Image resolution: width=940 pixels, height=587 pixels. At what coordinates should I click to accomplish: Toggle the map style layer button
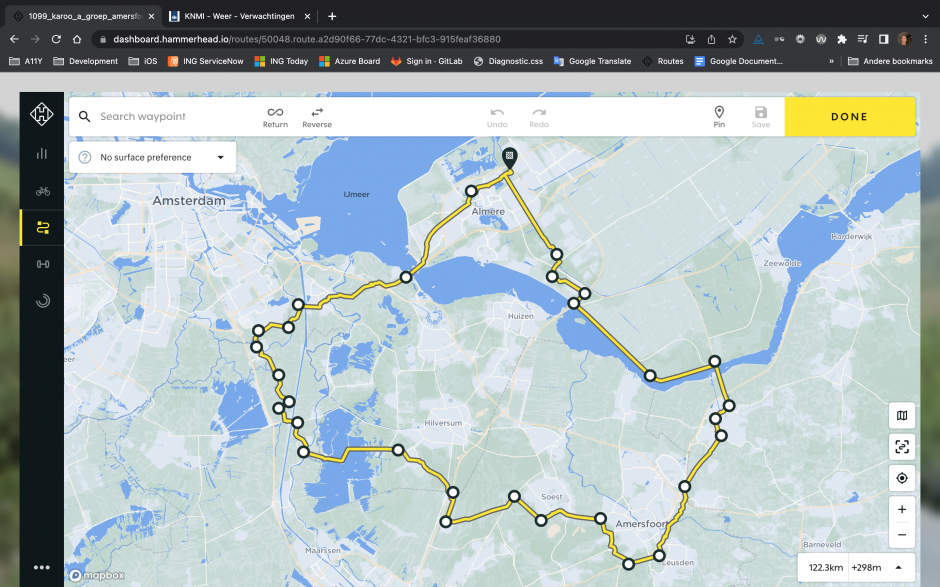[902, 416]
